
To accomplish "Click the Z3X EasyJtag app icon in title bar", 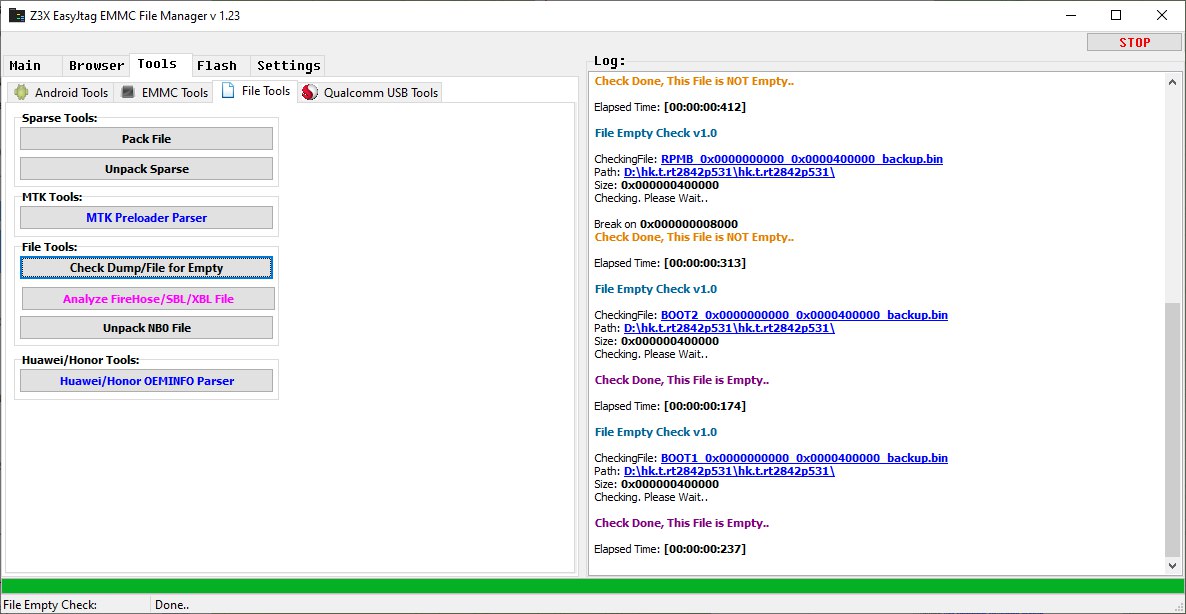I will (x=16, y=15).
